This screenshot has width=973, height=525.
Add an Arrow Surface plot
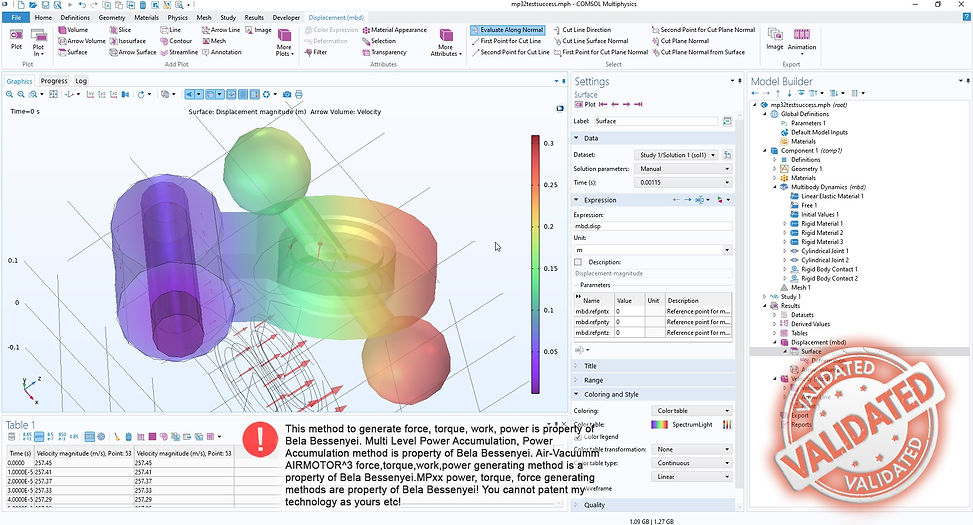click(x=133, y=52)
